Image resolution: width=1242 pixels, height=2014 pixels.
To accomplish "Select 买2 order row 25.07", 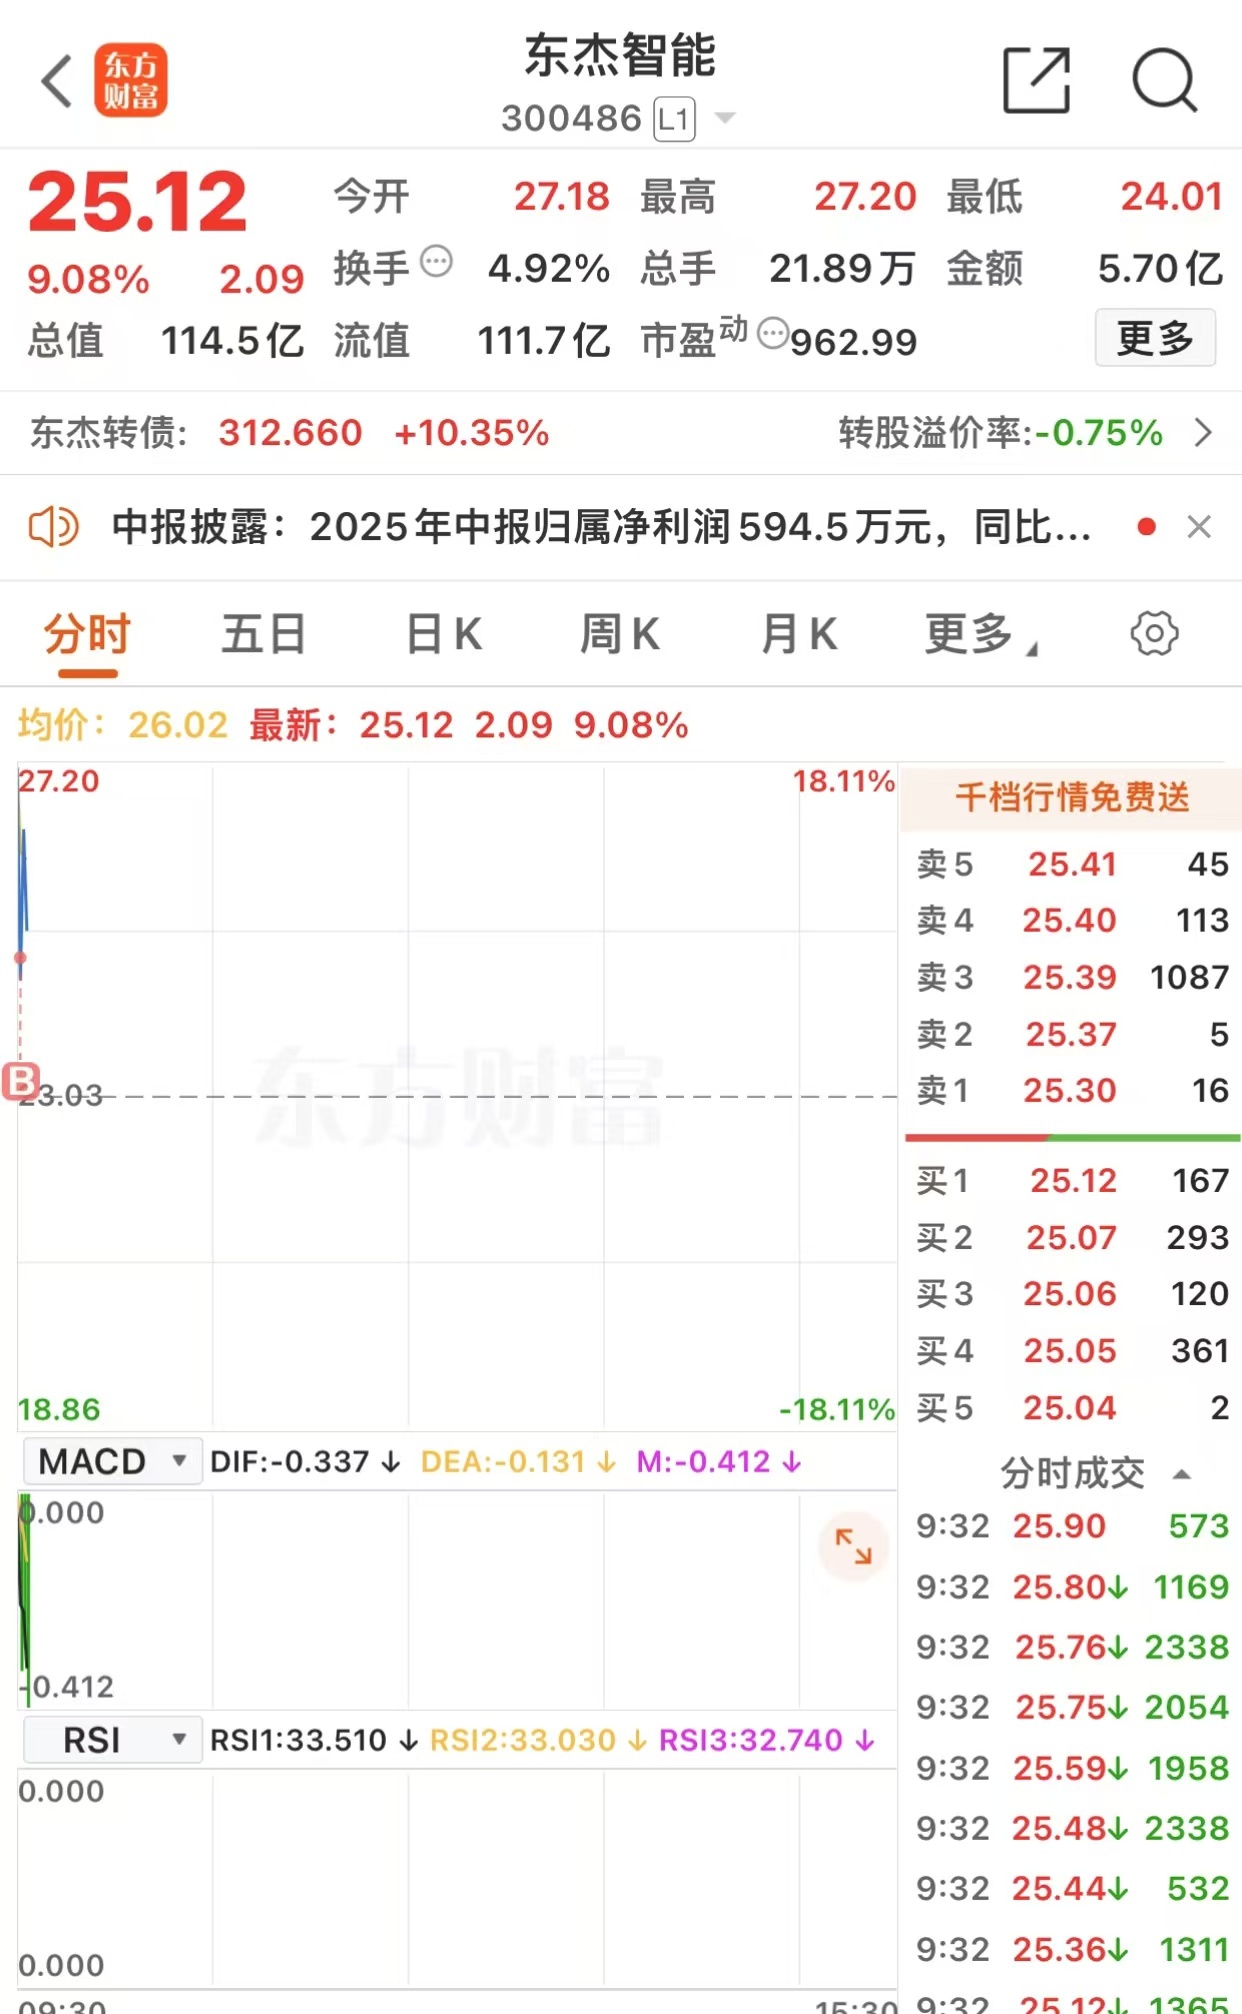I will pyautogui.click(x=1072, y=1238).
